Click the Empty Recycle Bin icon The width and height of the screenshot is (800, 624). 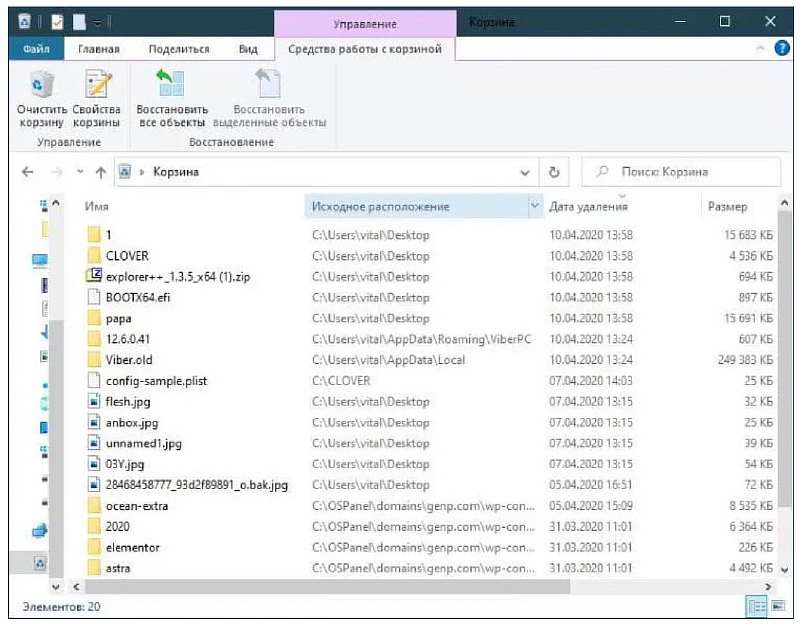pos(42,86)
